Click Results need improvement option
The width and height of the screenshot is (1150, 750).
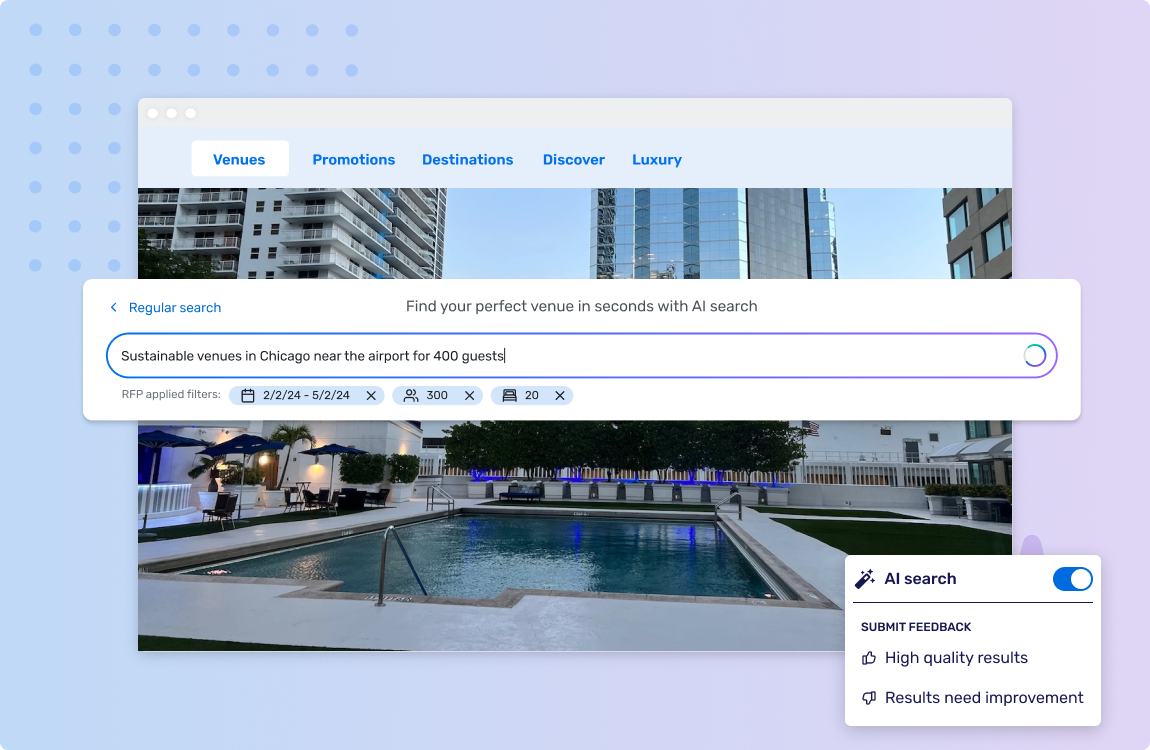click(x=984, y=697)
